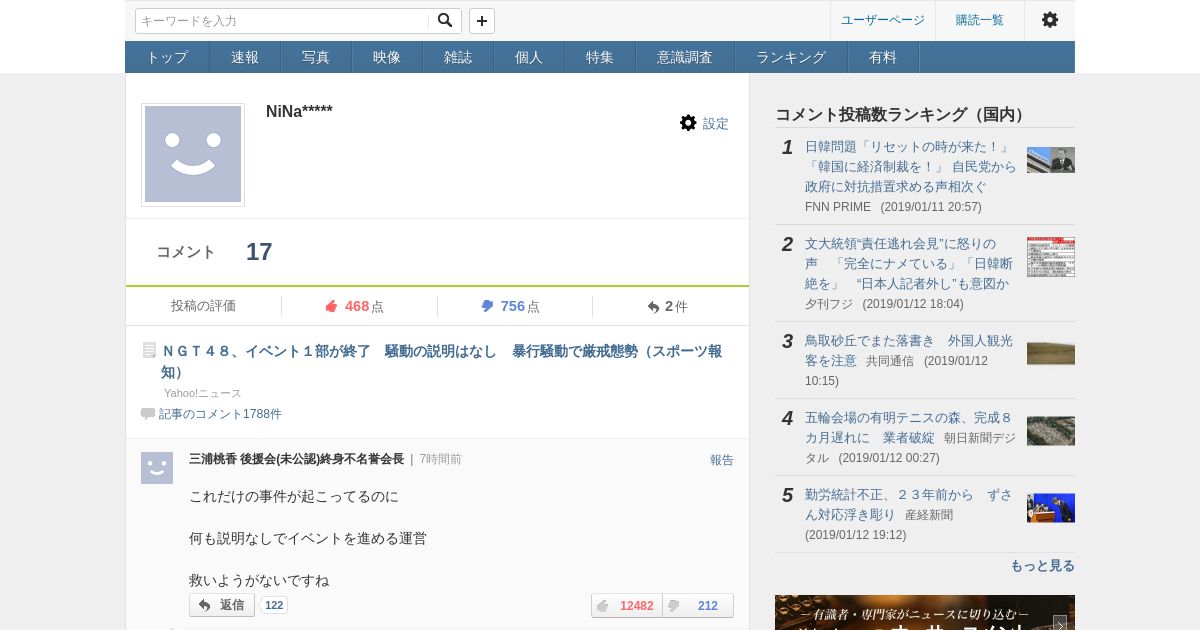The image size is (1200, 630).
Task: Click the speech bubble icon by 記事のコメント
Action: click(x=148, y=413)
